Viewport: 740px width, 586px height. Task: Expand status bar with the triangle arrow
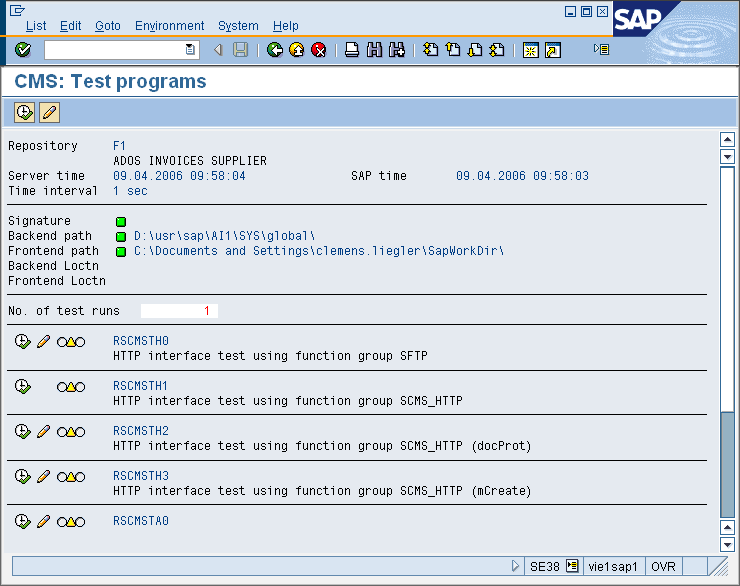[516, 566]
